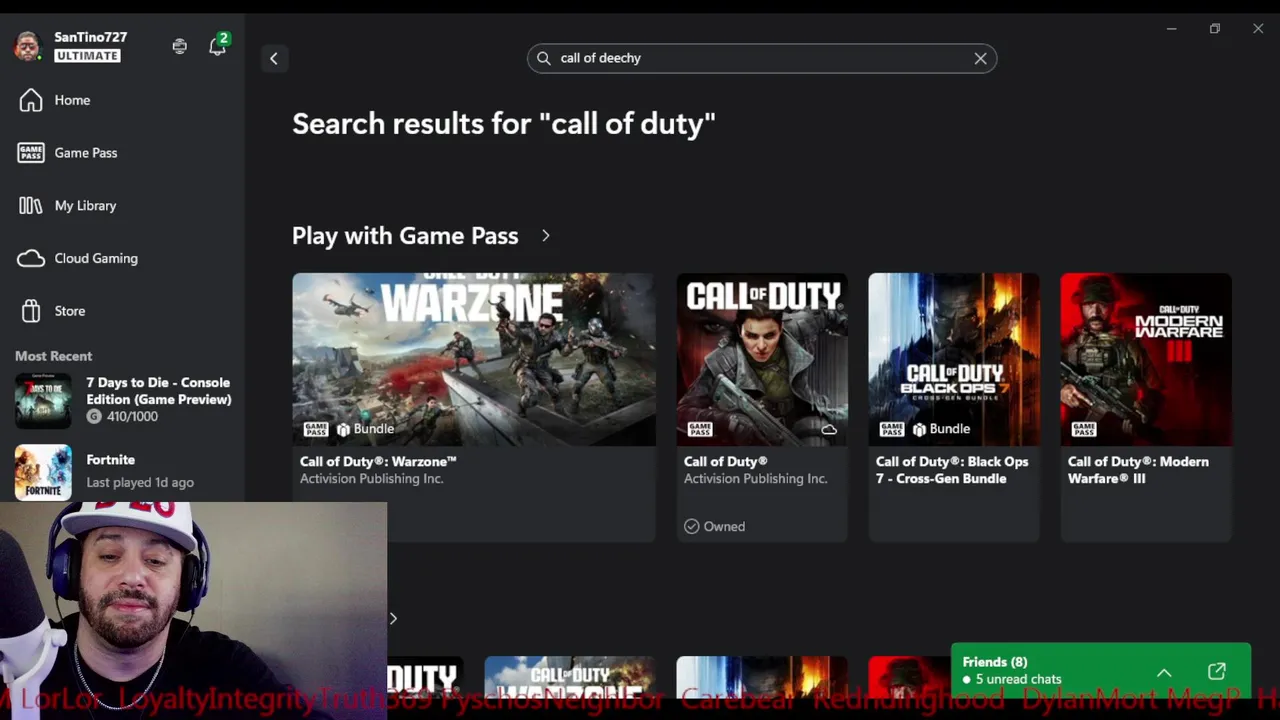This screenshot has width=1280, height=720.
Task: Click the cloud icon on Call of Duty card
Action: [x=829, y=430]
